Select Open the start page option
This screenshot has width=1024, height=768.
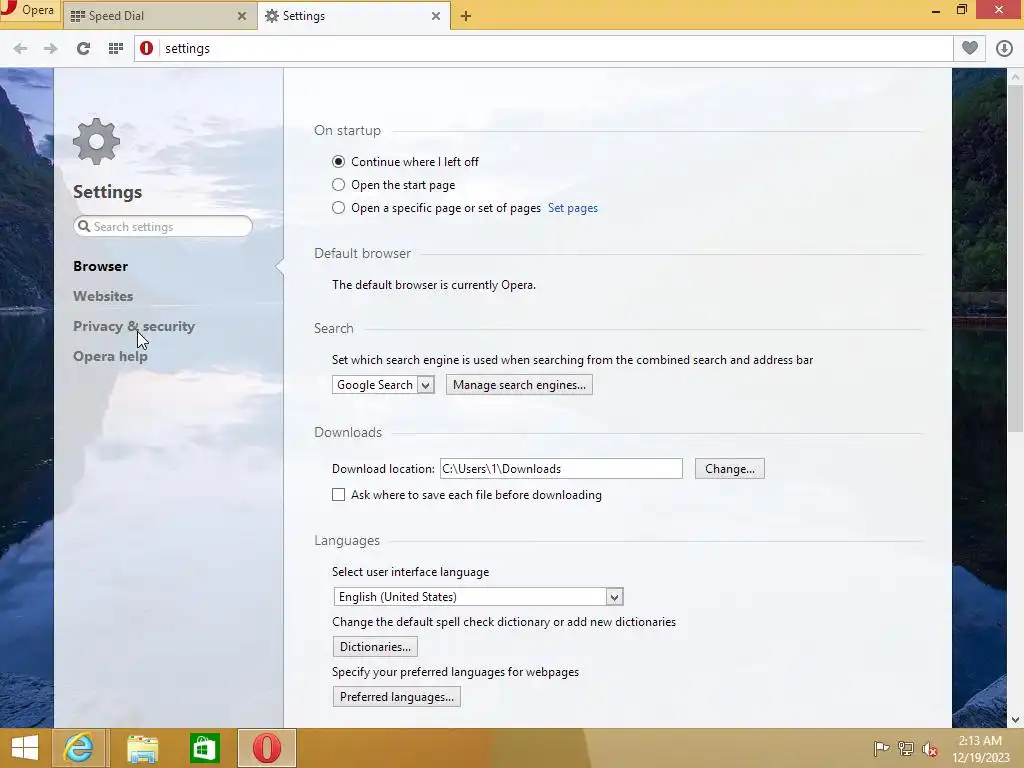tap(338, 185)
